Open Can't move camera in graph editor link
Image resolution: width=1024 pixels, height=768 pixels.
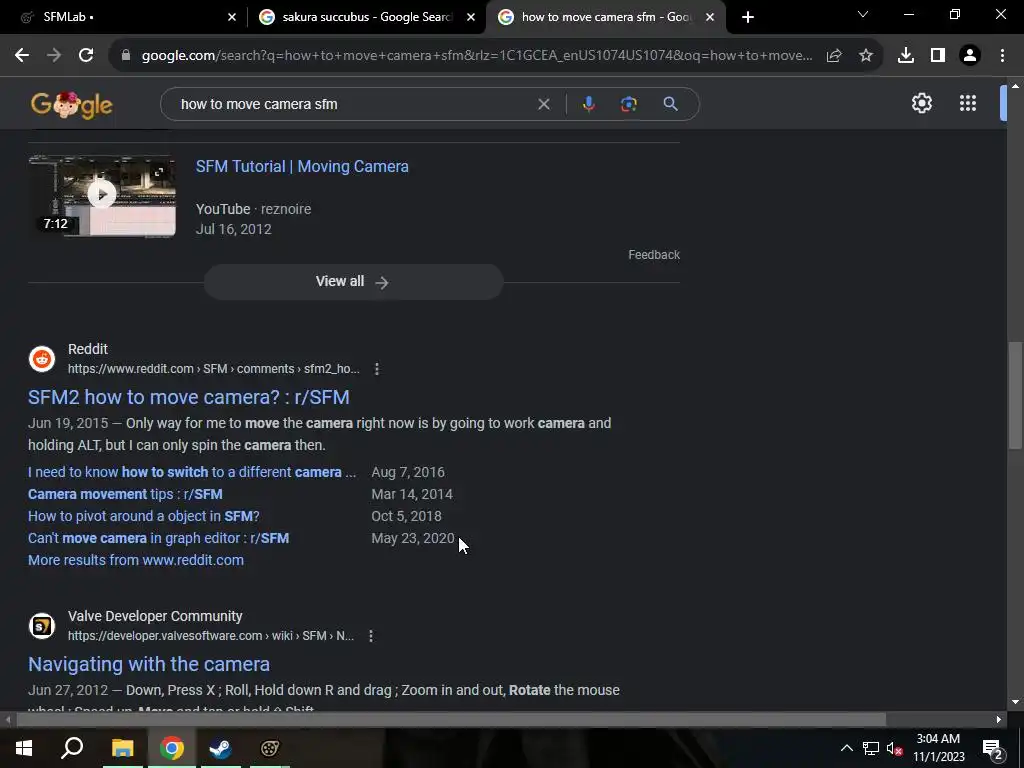[159, 538]
